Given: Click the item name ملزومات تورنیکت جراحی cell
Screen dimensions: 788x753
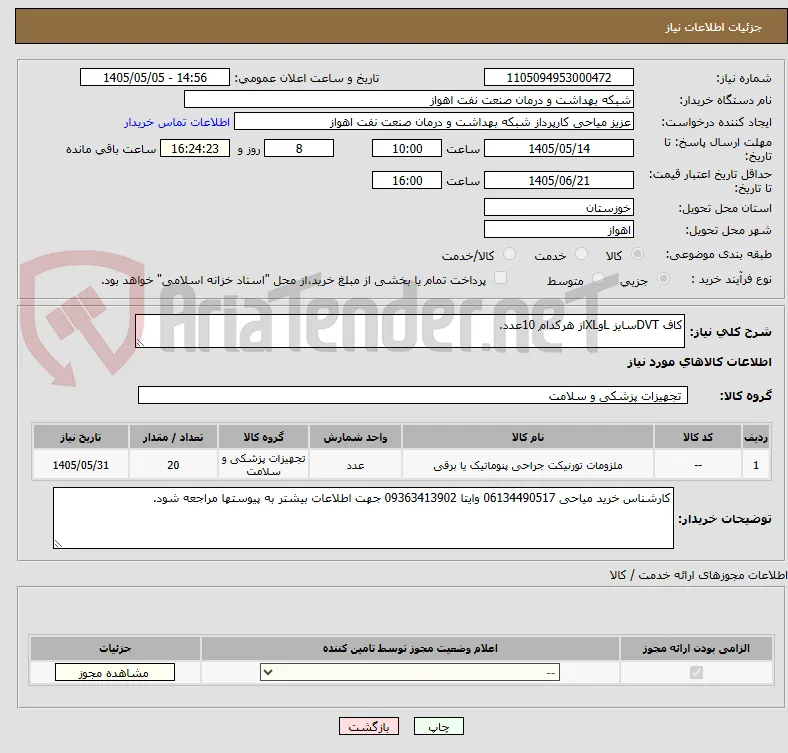Looking at the screenshot, I should click(x=528, y=465).
